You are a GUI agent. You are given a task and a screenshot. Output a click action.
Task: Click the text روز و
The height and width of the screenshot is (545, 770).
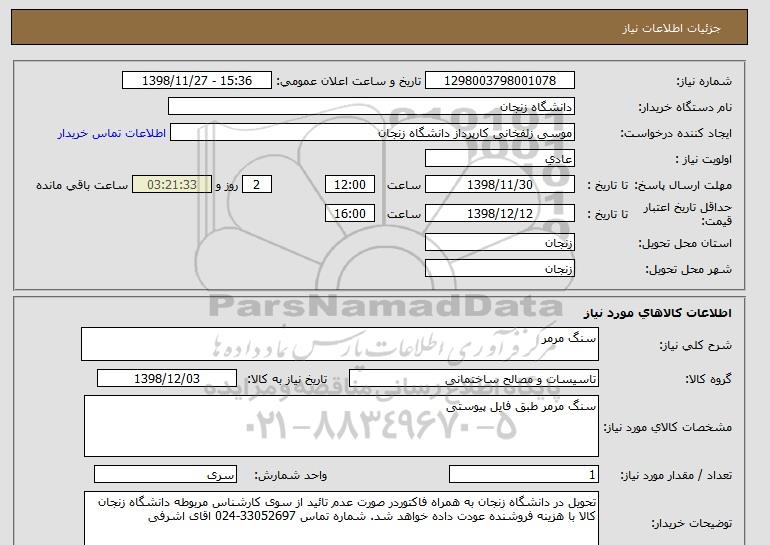click(x=227, y=185)
